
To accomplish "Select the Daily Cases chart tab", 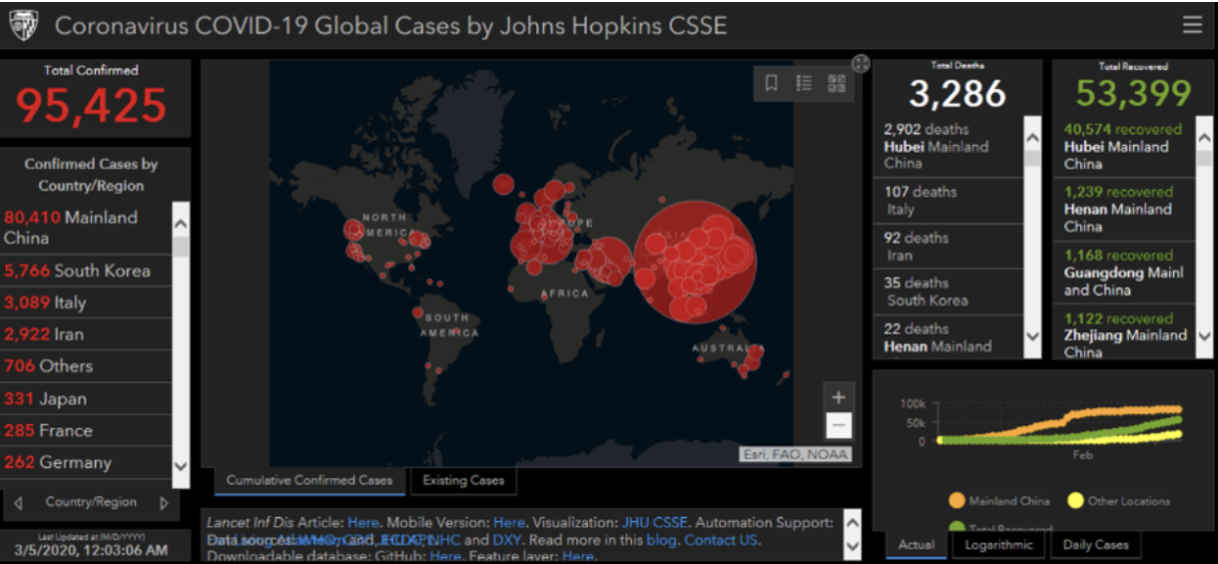I will pos(1096,545).
